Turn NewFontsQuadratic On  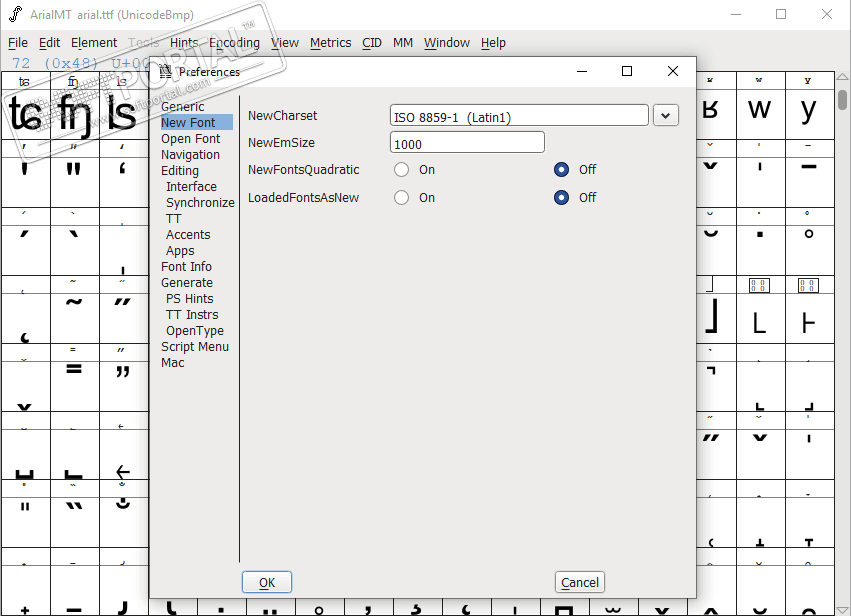[402, 170]
